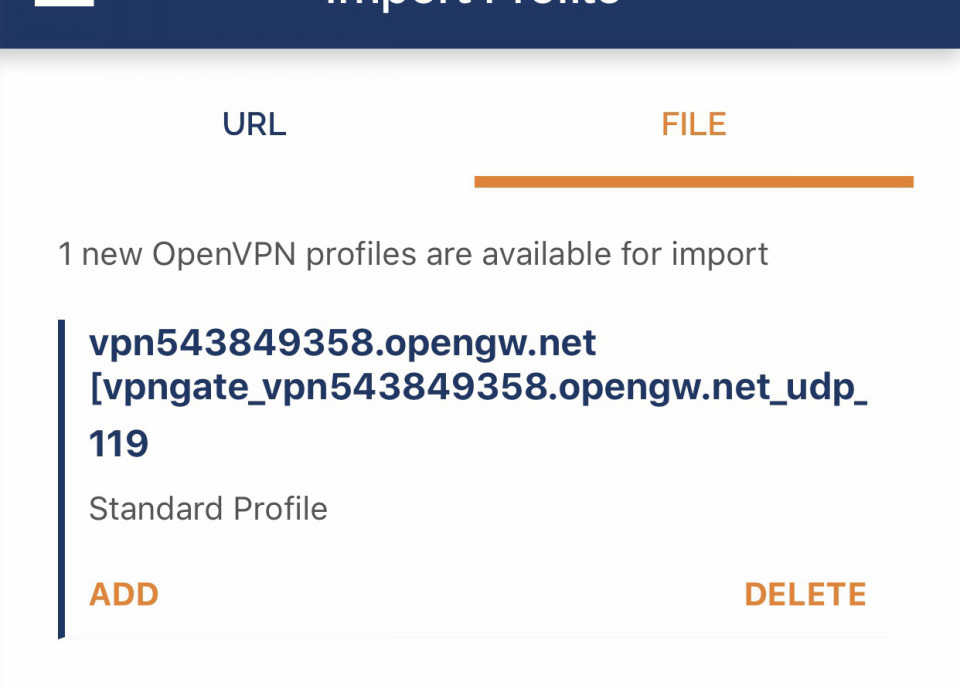This screenshot has height=688, width=960.
Task: Tap the orange underline beneath FILE
Action: pyautogui.click(x=693, y=182)
